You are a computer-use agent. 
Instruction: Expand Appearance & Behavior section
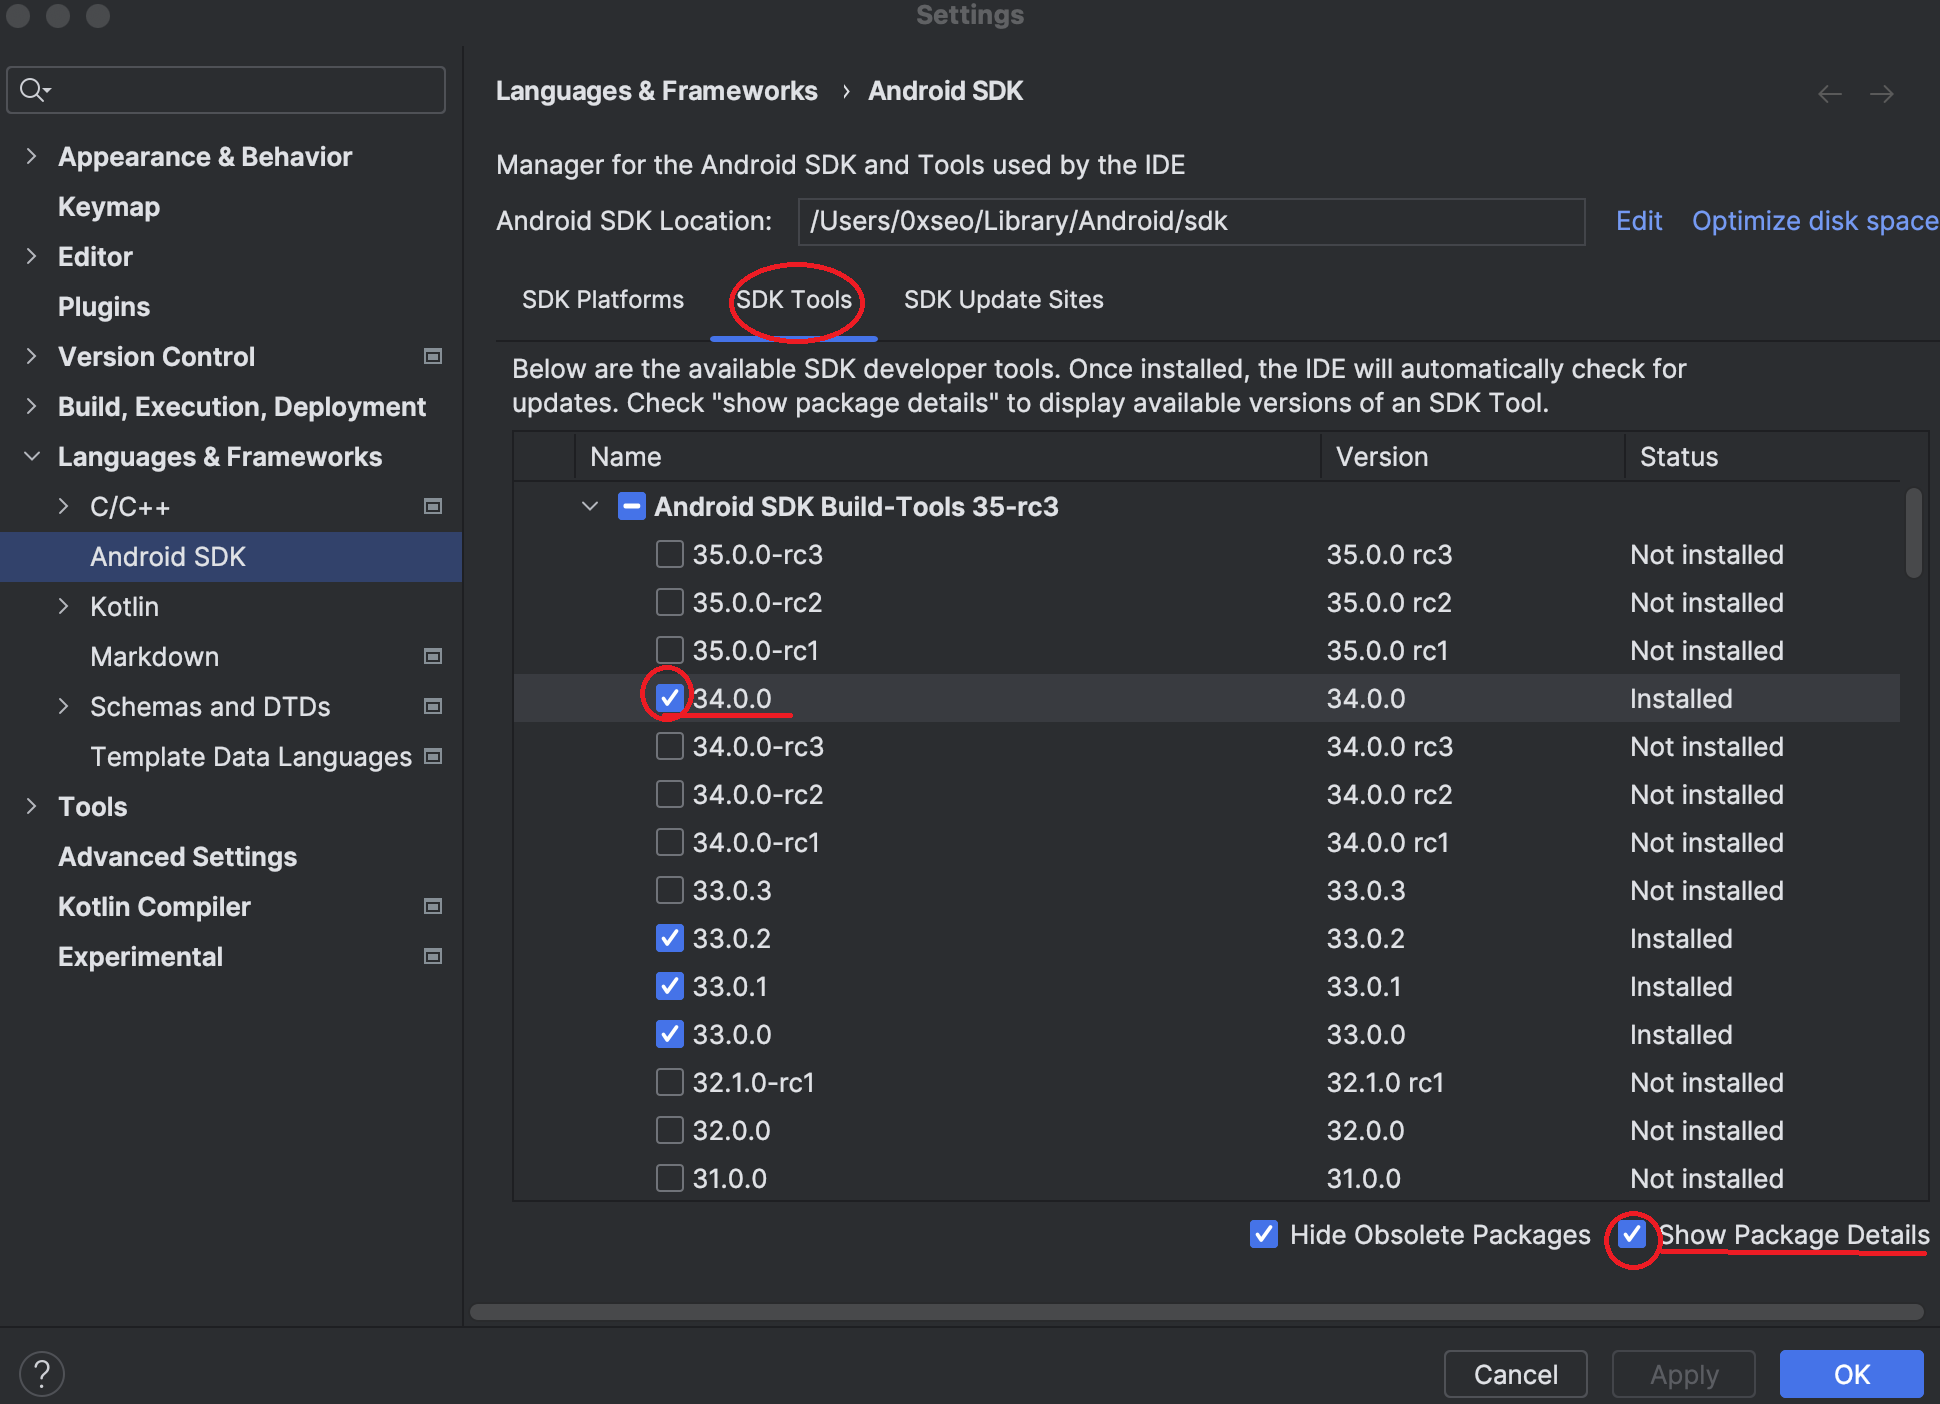point(31,156)
